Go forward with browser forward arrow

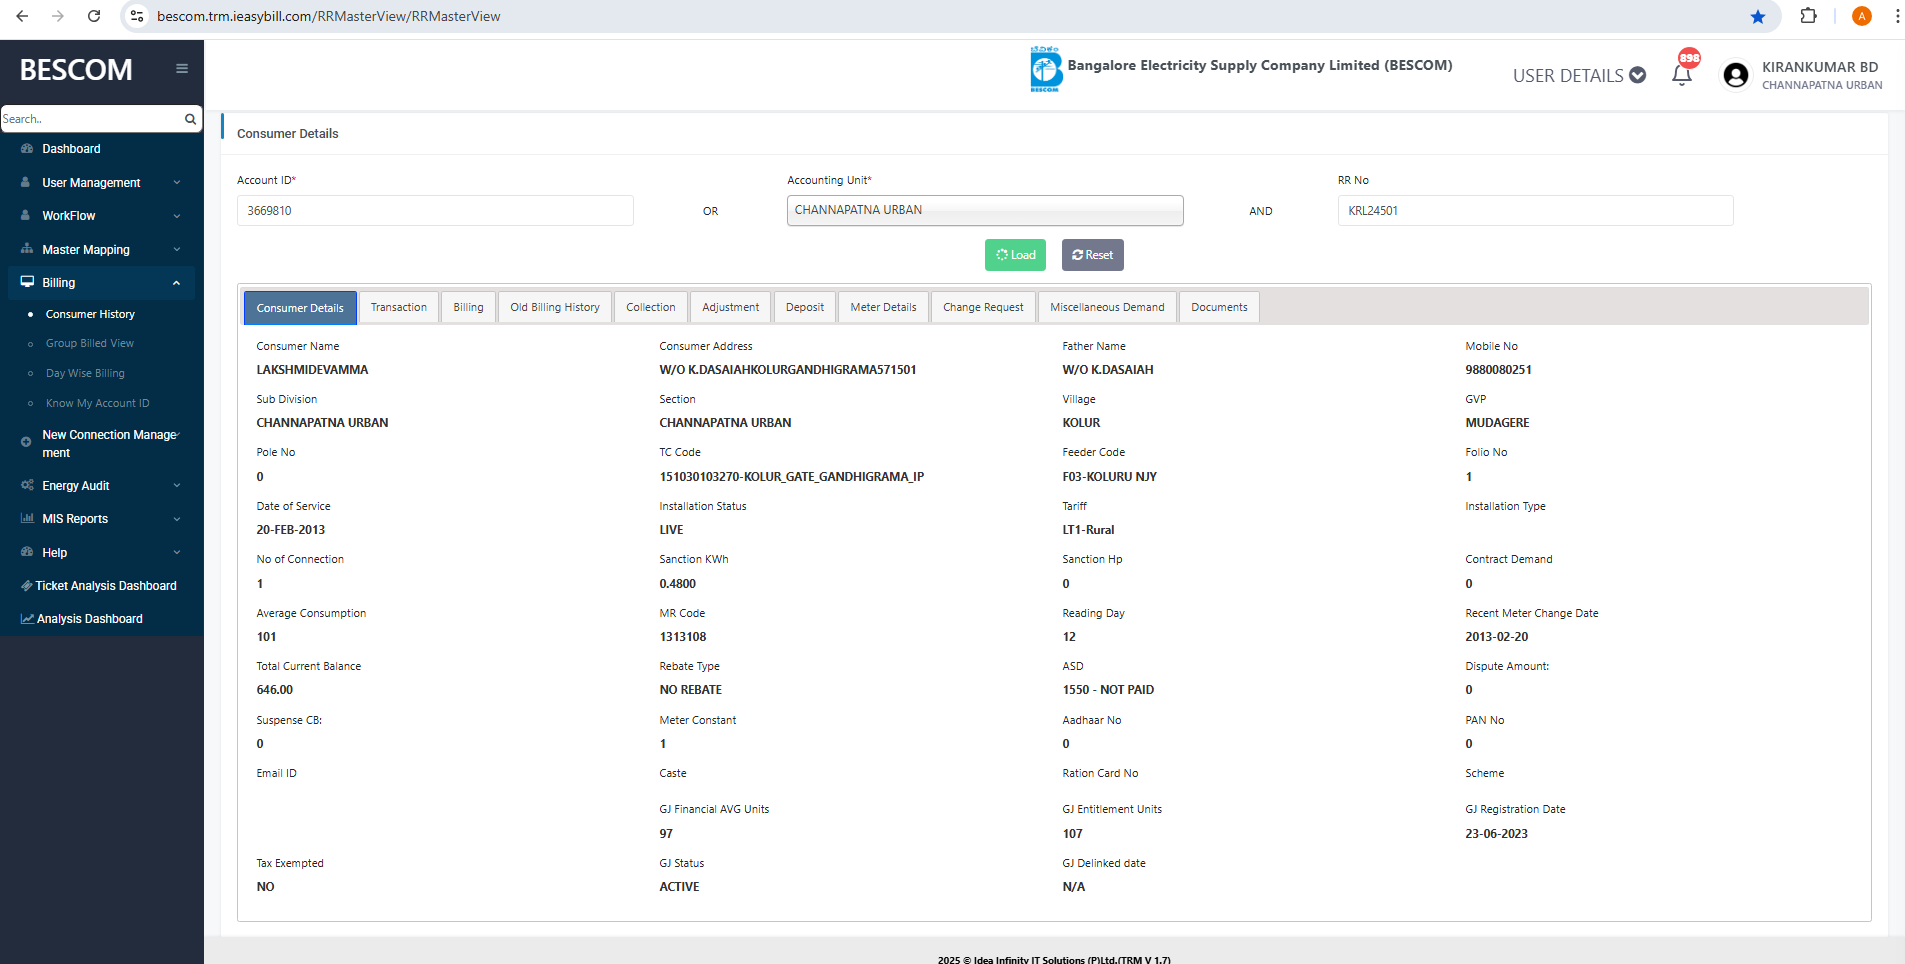point(58,16)
